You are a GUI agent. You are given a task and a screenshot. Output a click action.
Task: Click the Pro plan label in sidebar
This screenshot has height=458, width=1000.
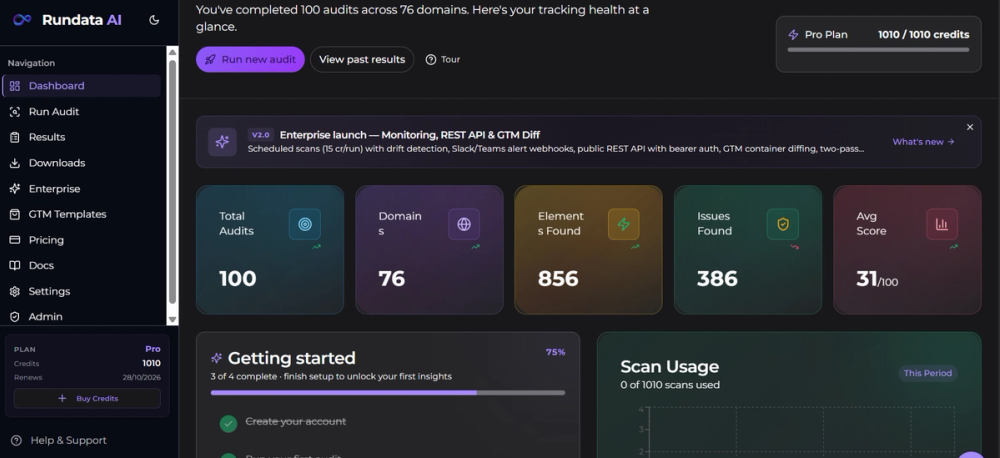(153, 349)
